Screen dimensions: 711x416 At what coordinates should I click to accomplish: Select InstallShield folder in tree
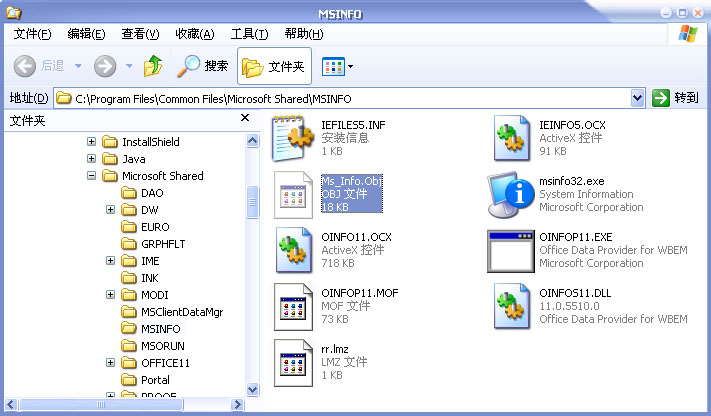pos(141,142)
